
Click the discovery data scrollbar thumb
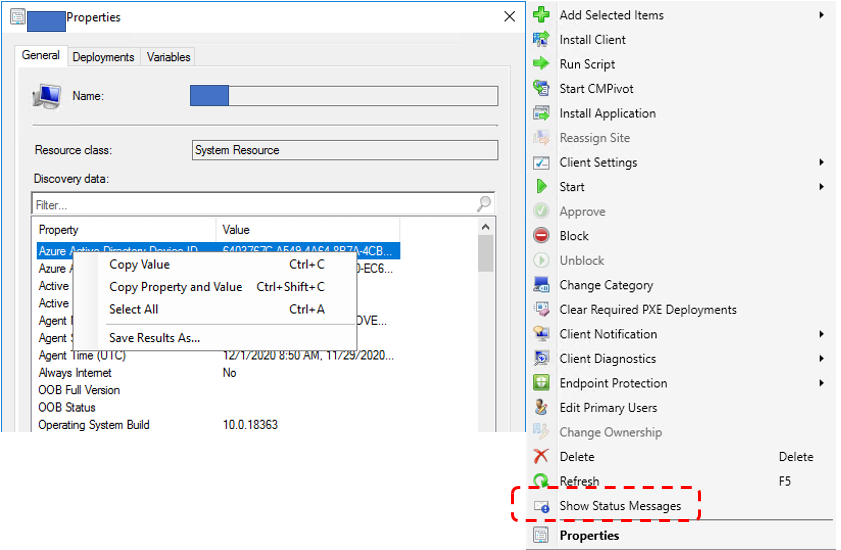(485, 253)
